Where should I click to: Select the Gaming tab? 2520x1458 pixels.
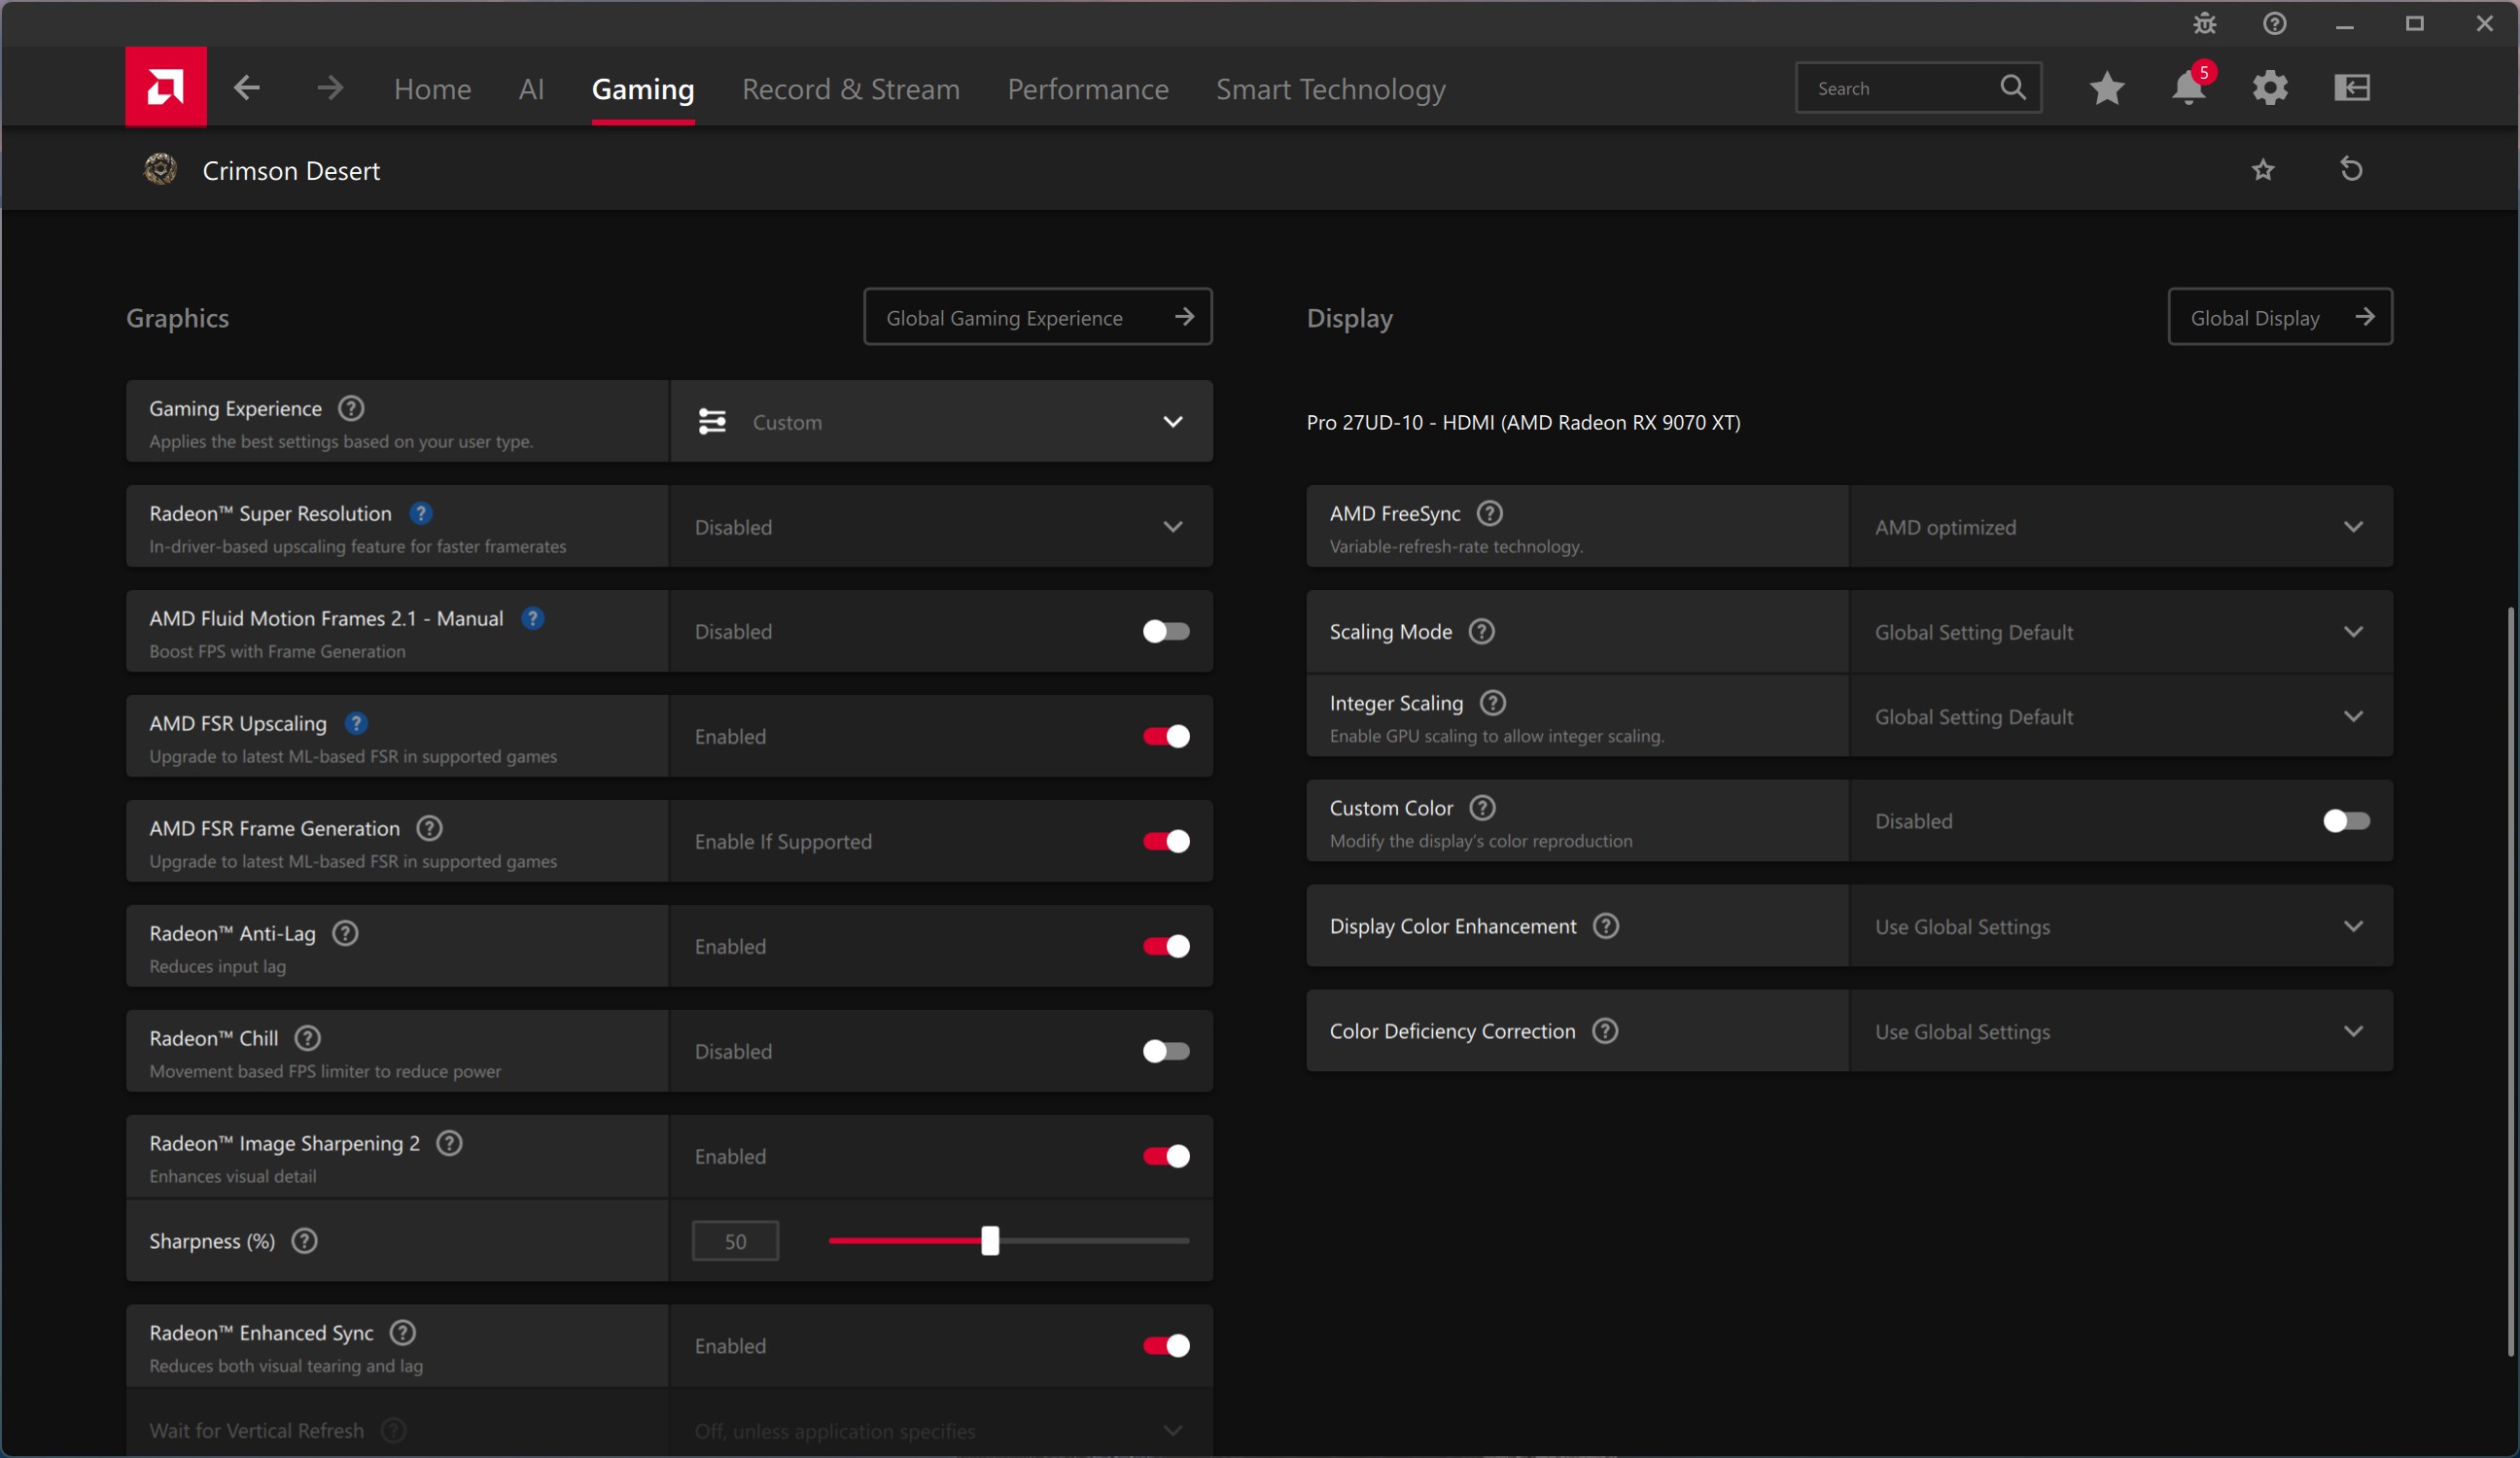(643, 89)
